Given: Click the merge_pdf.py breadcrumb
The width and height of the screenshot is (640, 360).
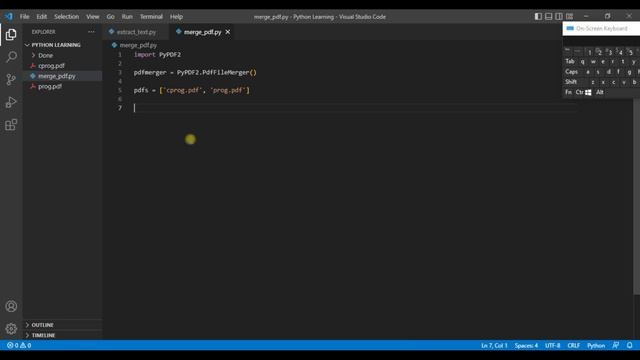Looking at the screenshot, I should [138, 45].
